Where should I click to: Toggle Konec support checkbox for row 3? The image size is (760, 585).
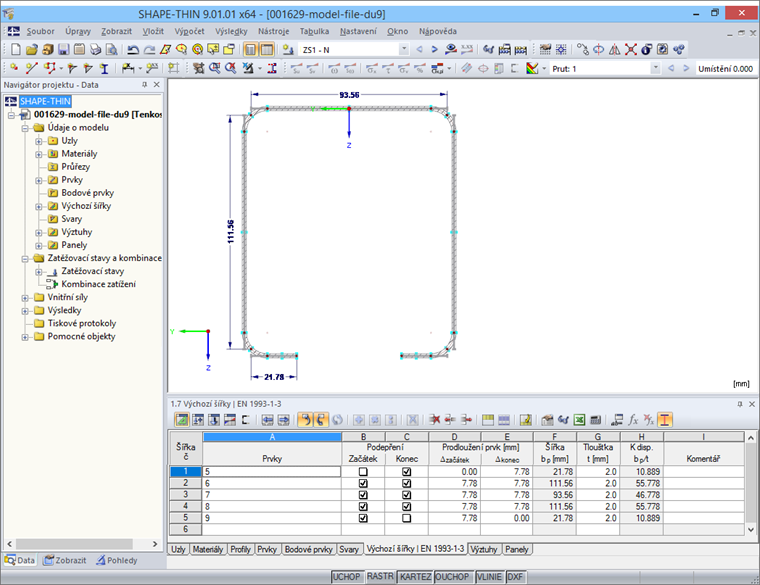pyautogui.click(x=406, y=495)
